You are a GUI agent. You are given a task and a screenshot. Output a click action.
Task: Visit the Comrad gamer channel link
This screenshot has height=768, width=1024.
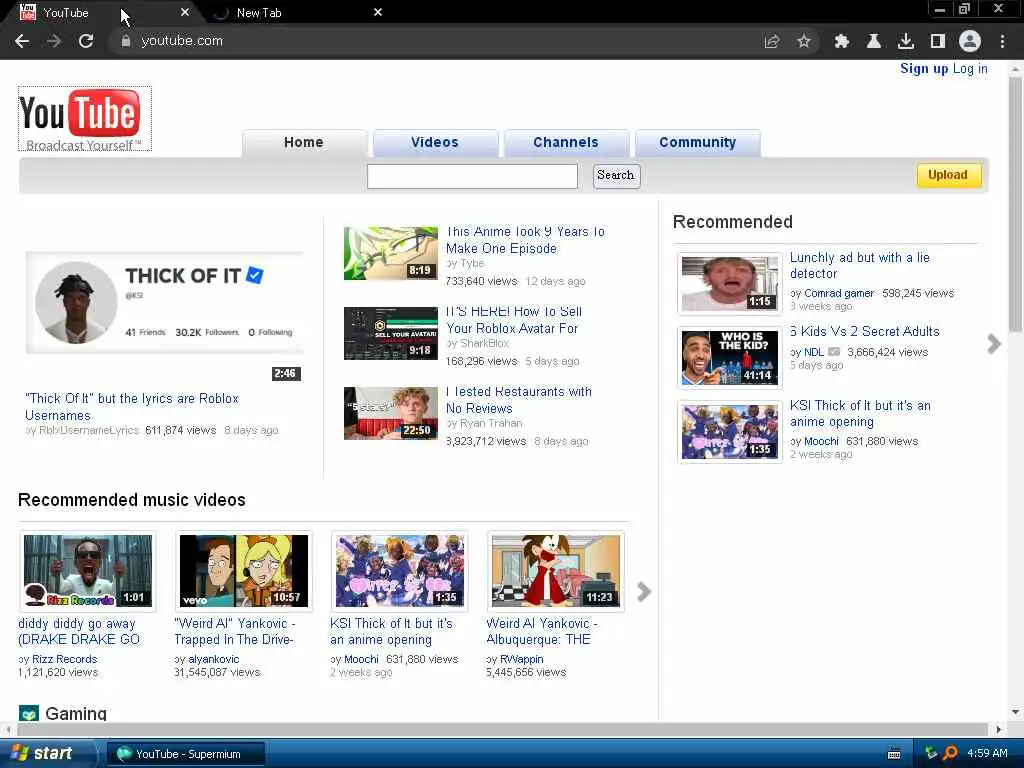click(x=839, y=293)
